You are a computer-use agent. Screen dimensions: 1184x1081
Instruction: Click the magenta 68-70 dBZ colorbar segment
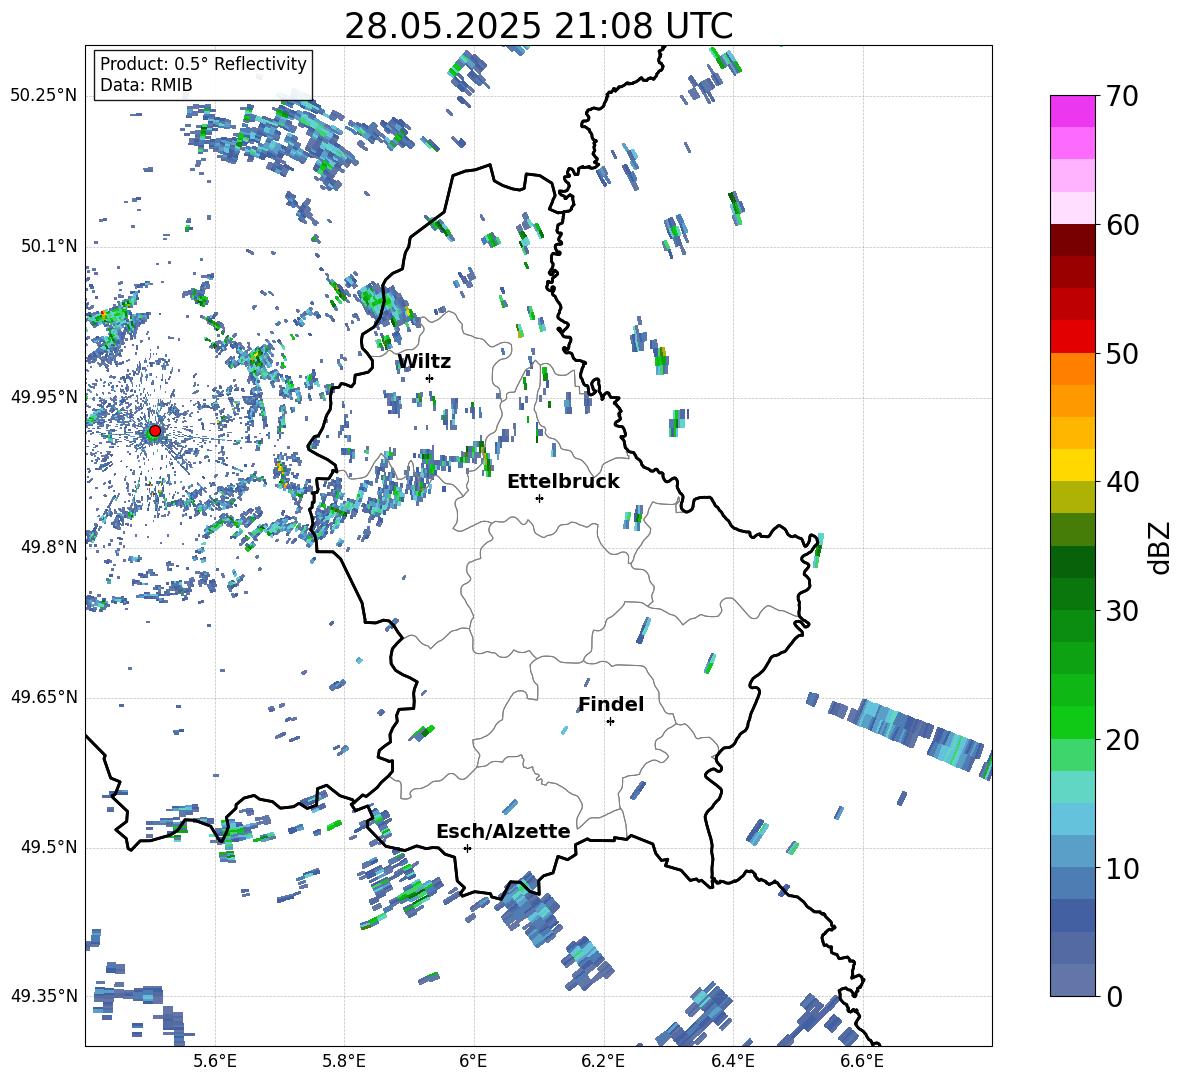1072,111
